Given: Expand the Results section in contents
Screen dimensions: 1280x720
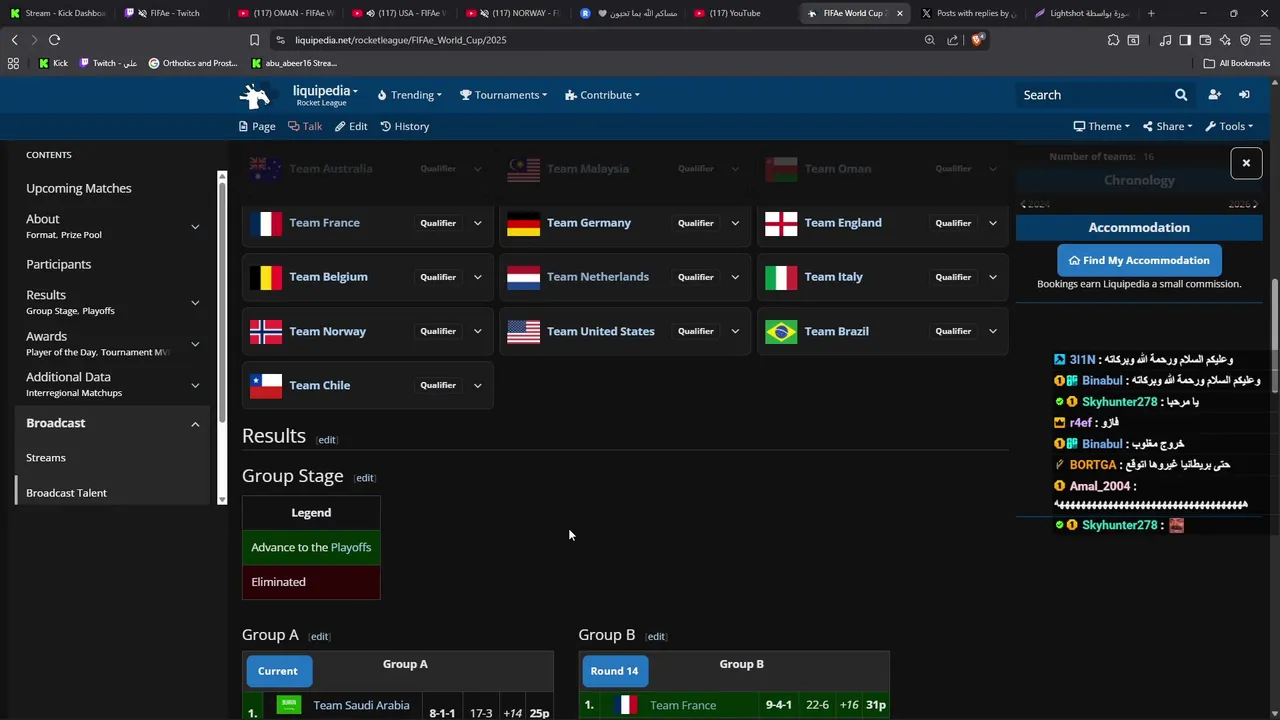Looking at the screenshot, I should pyautogui.click(x=195, y=302).
